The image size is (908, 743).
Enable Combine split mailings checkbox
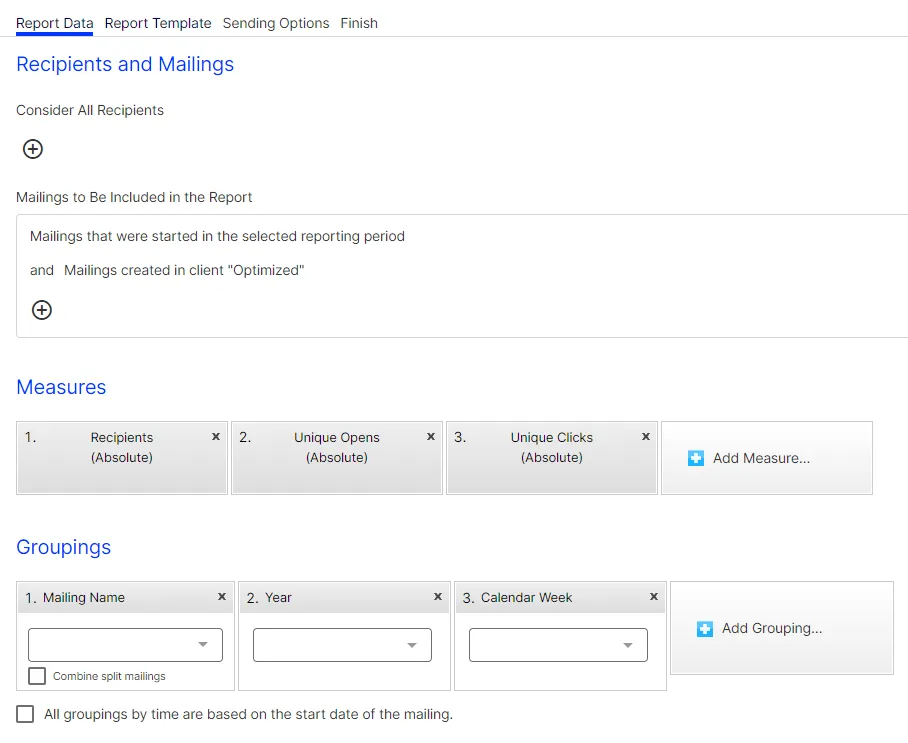click(x=37, y=676)
